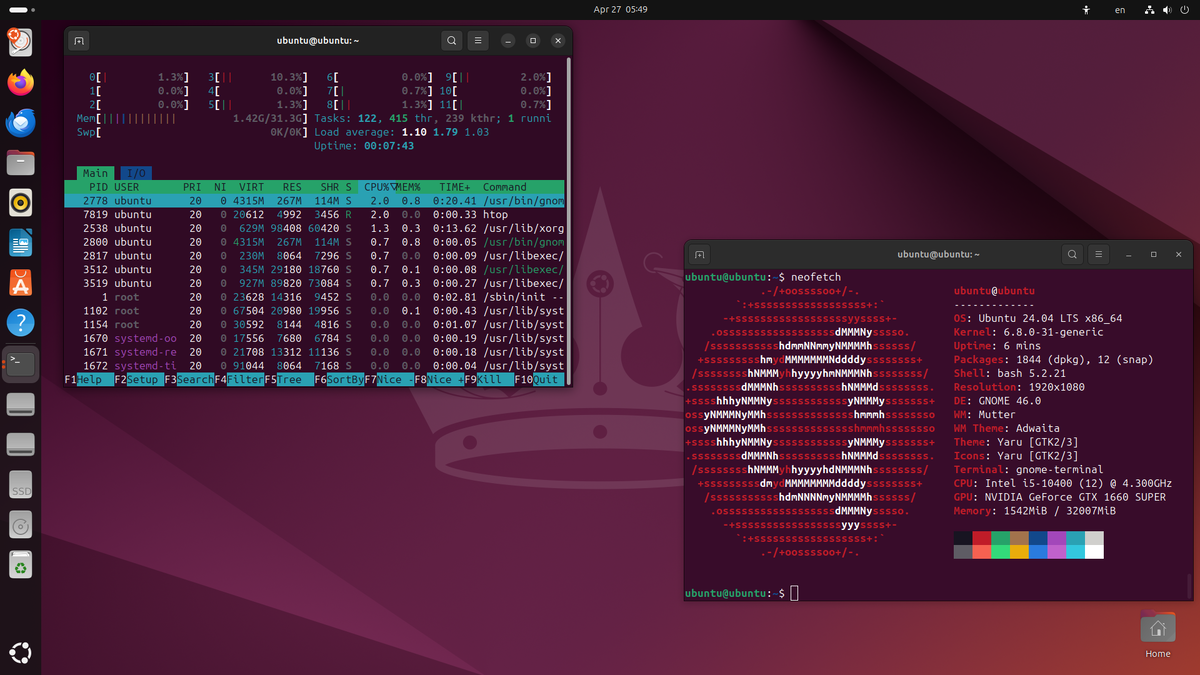Open Rhythmbox music player from the dock
The width and height of the screenshot is (1200, 675).
click(x=22, y=203)
